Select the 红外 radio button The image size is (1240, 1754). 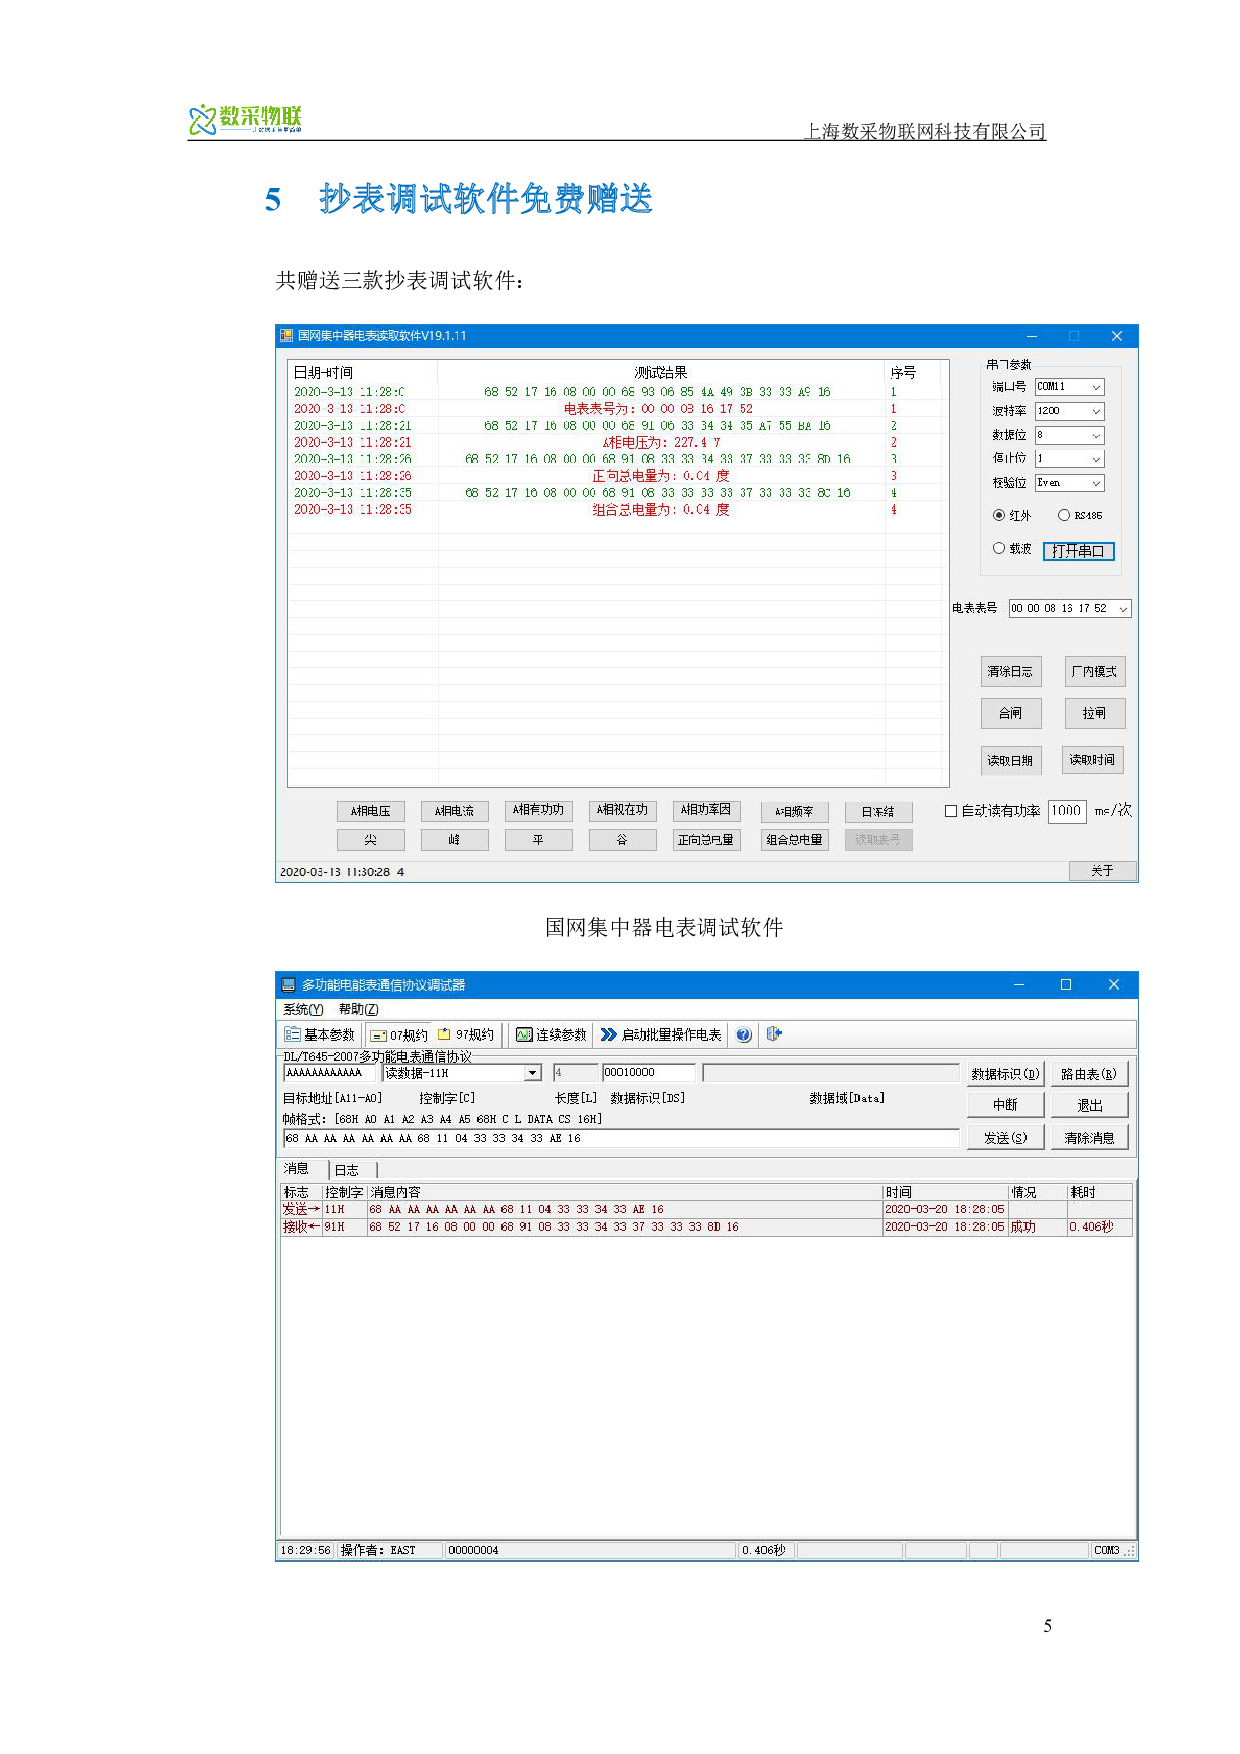(x=999, y=515)
